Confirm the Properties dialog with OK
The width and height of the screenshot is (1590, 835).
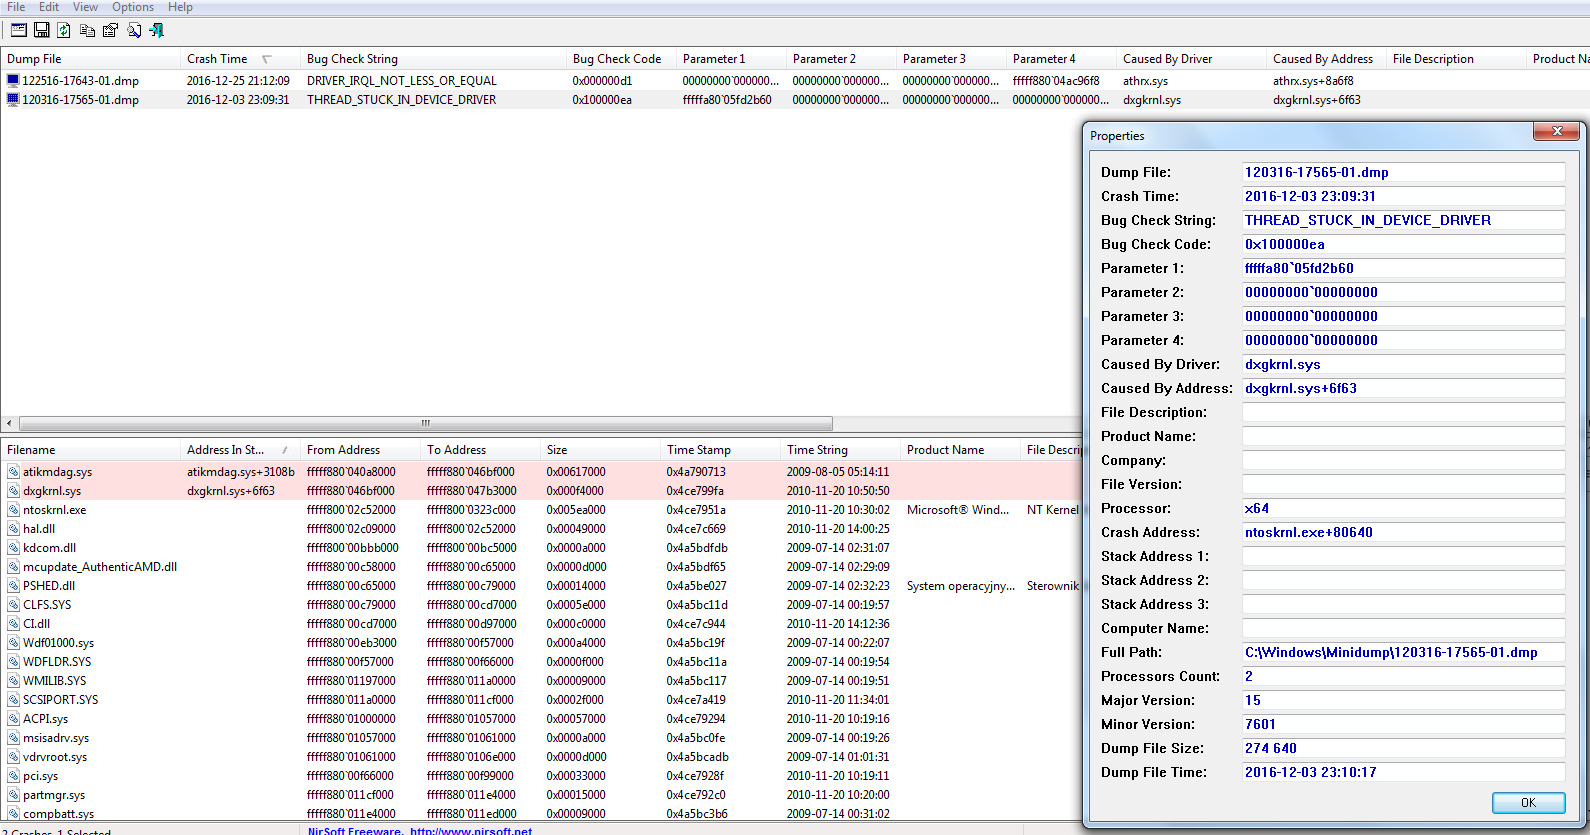1528,802
